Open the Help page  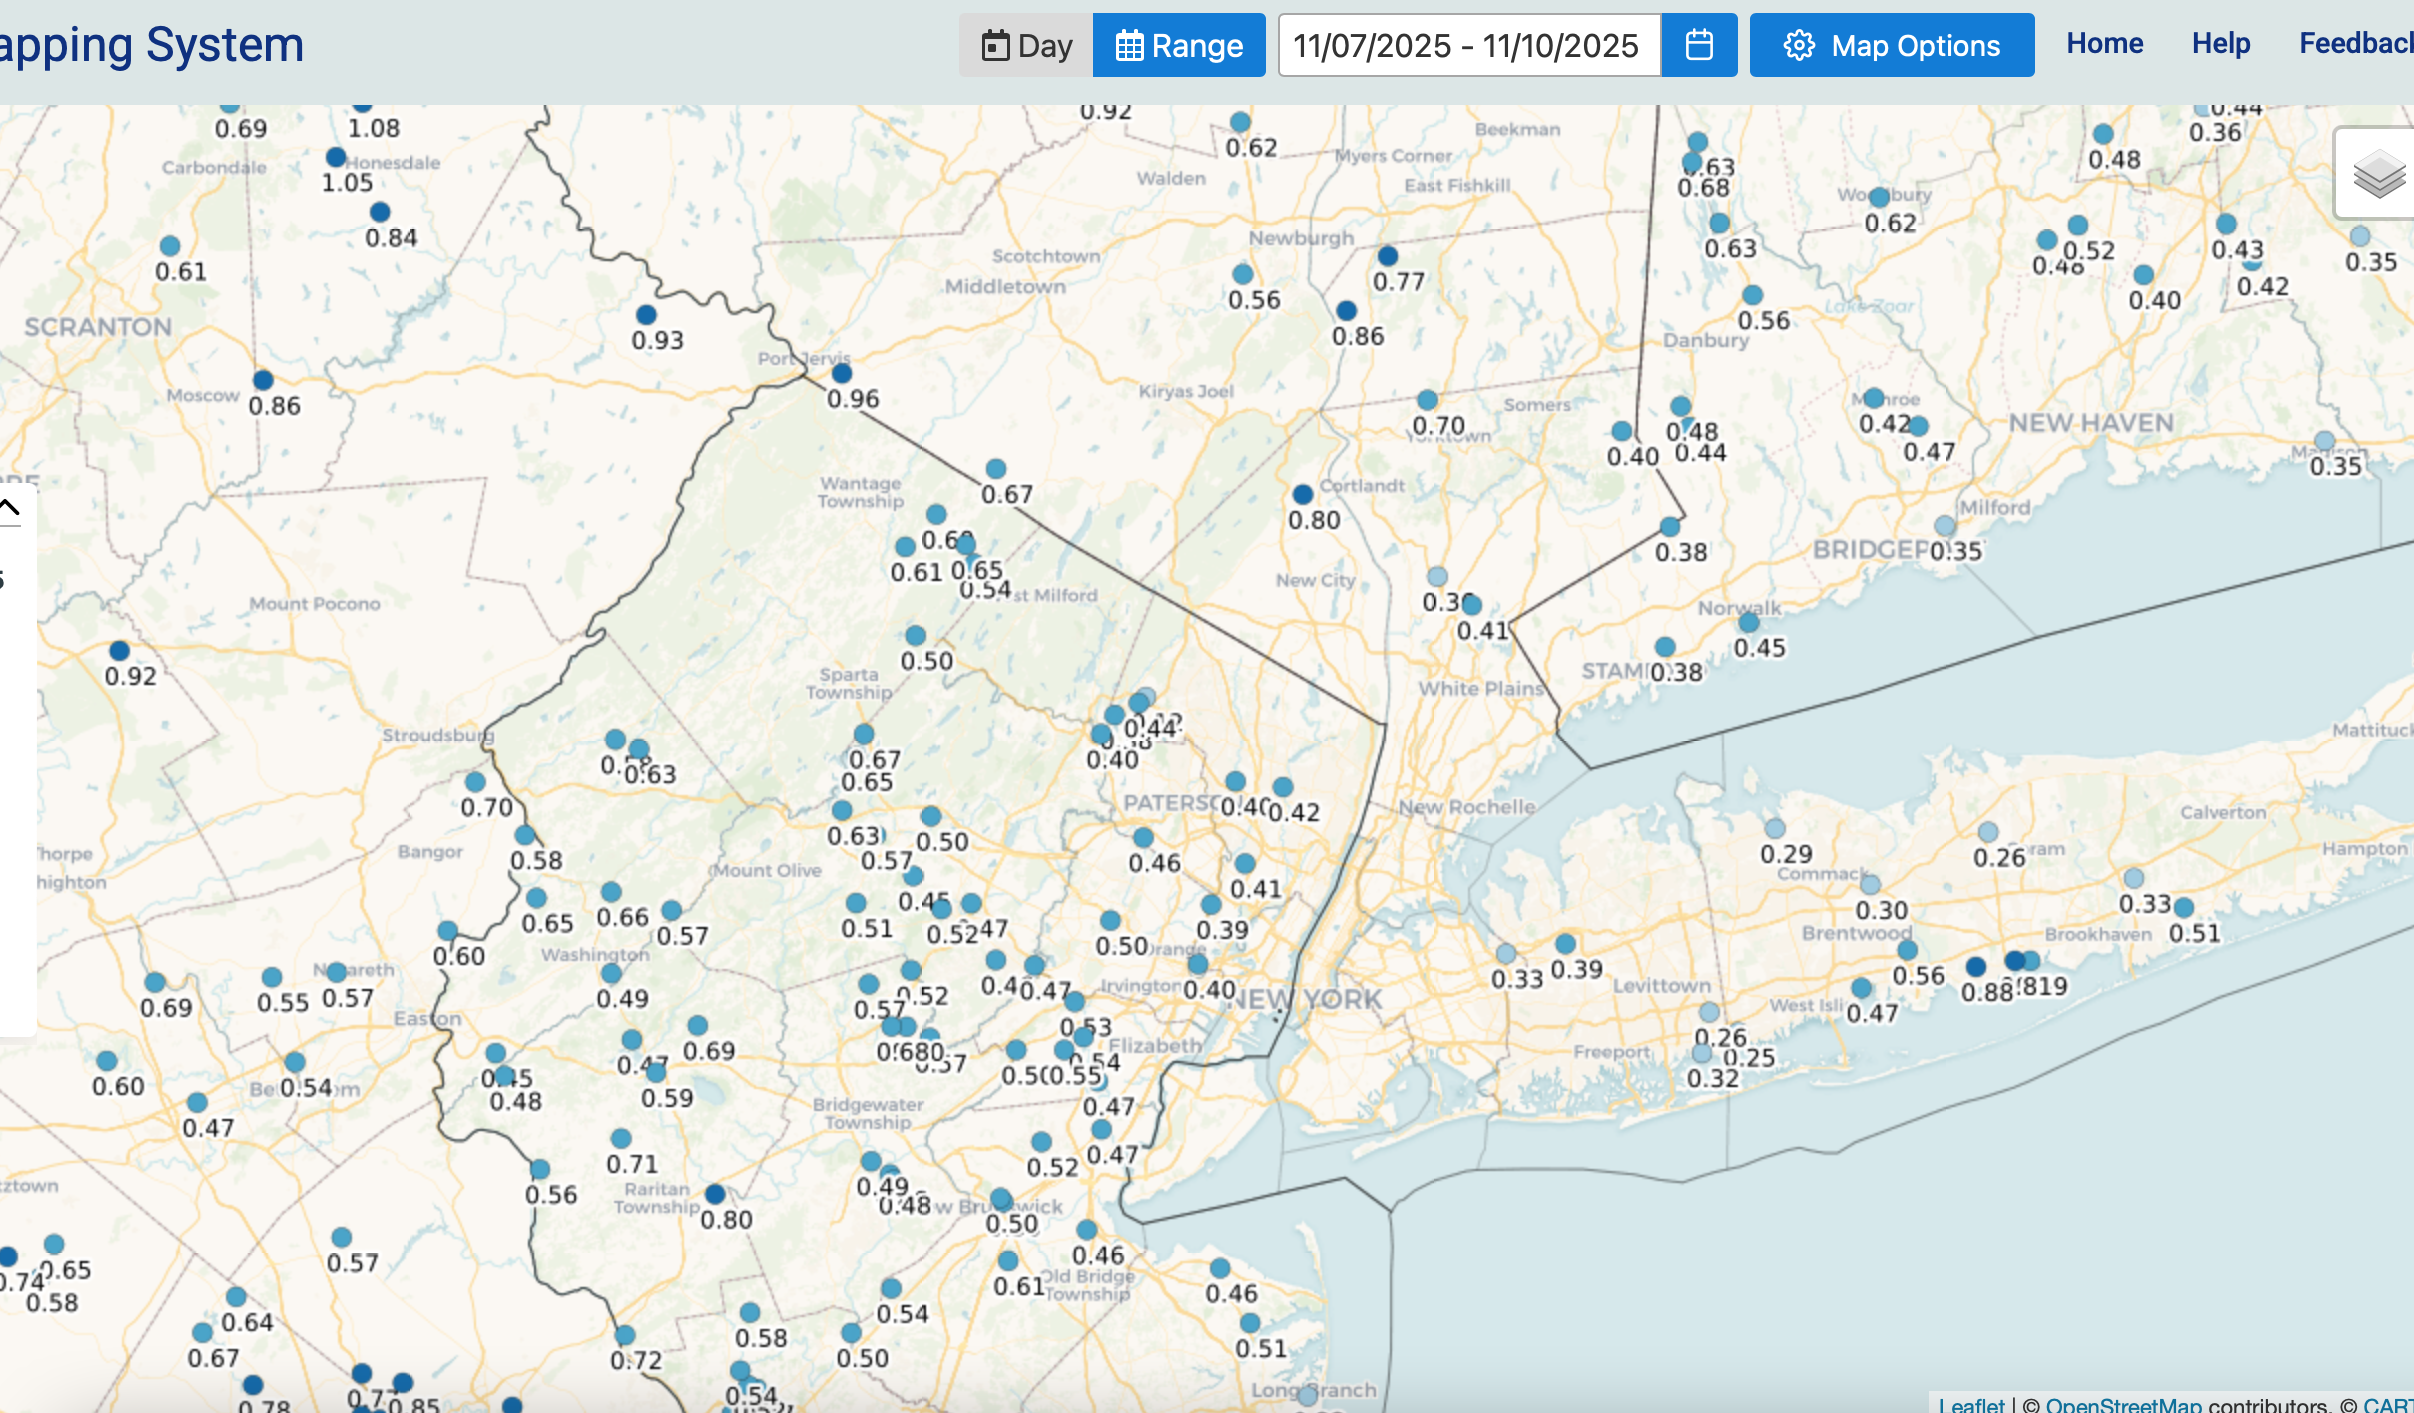(2220, 43)
